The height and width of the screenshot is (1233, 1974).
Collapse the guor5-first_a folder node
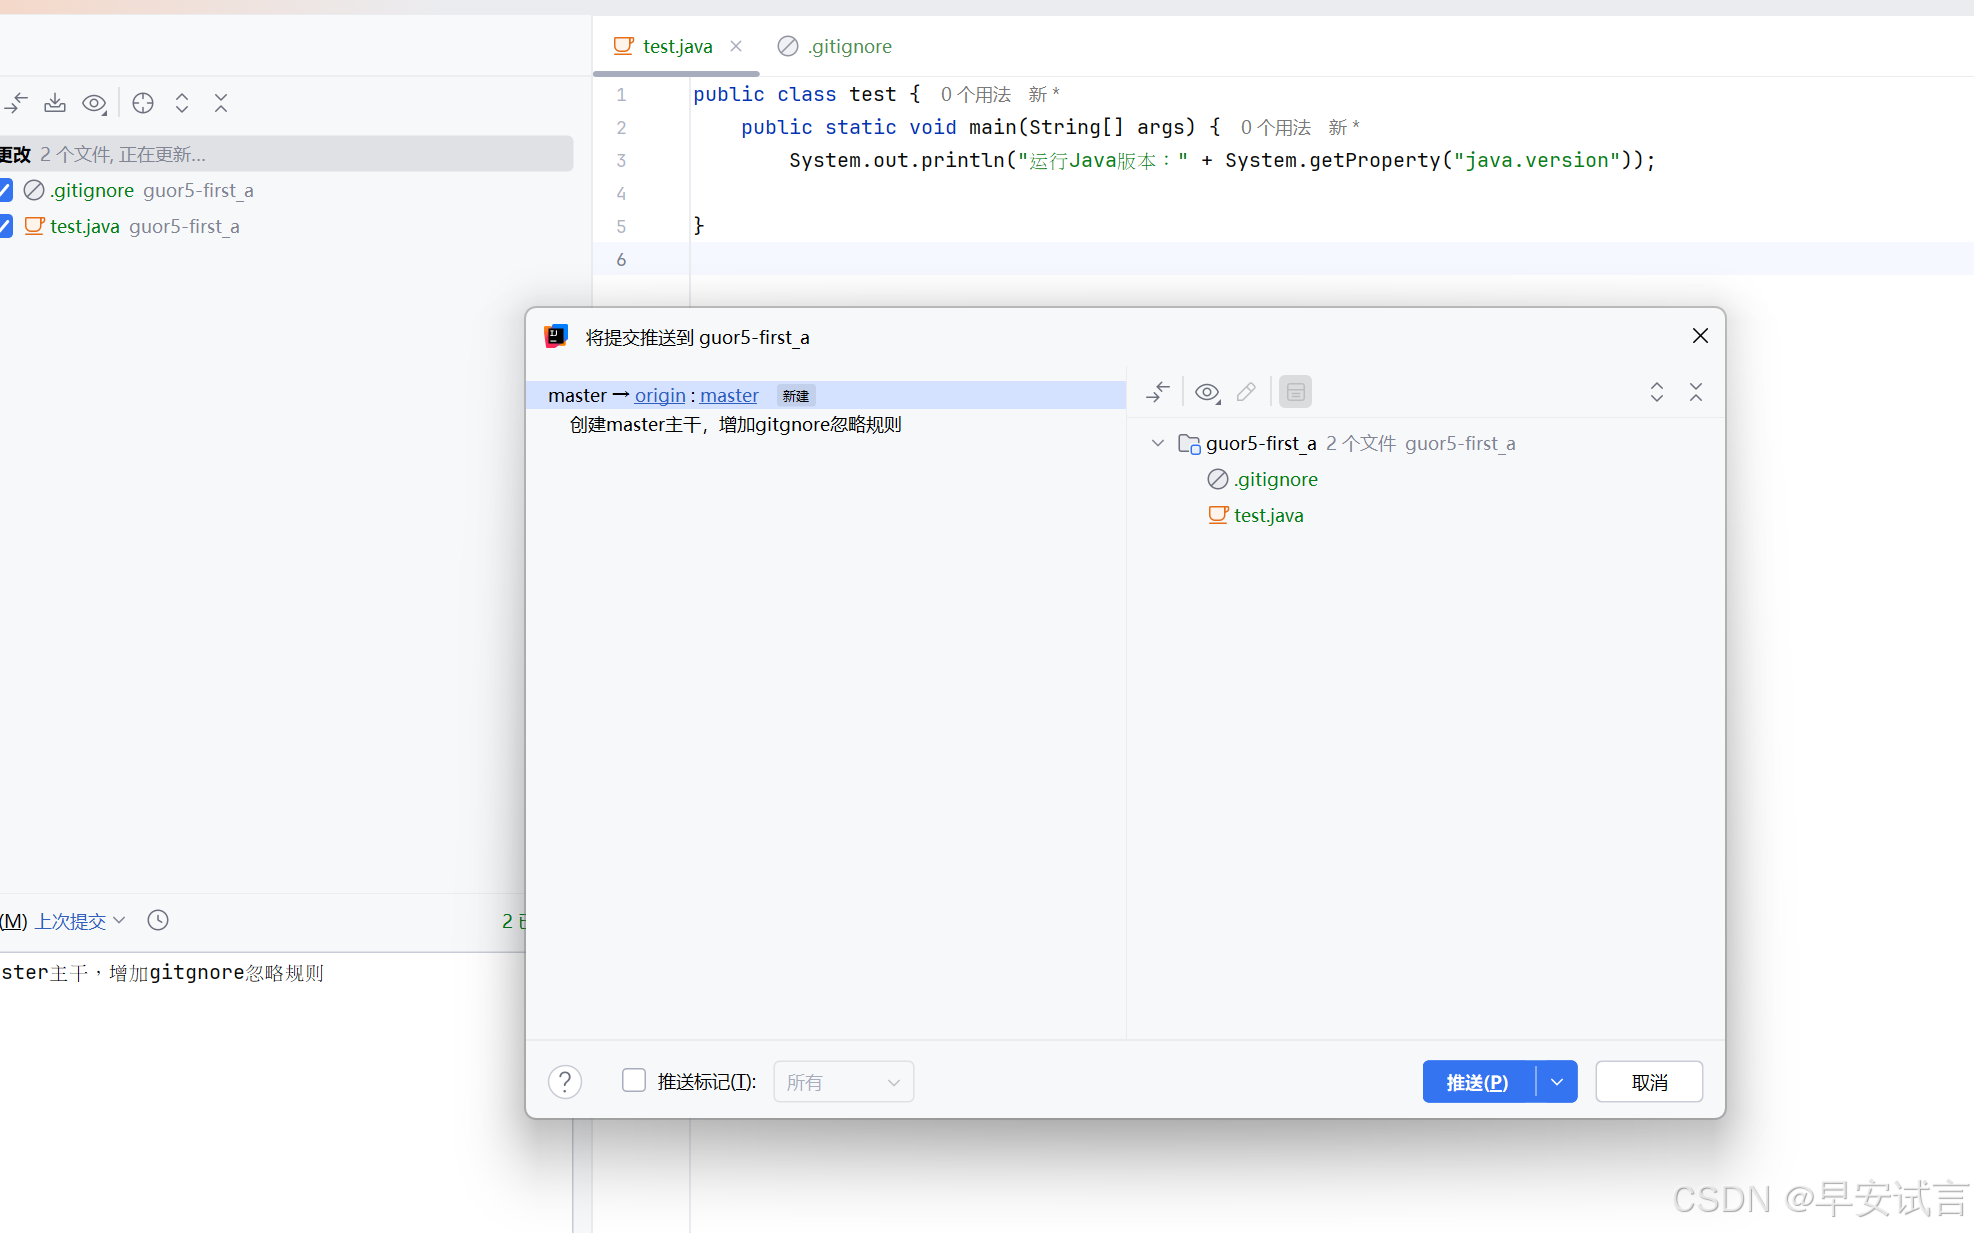click(x=1158, y=443)
